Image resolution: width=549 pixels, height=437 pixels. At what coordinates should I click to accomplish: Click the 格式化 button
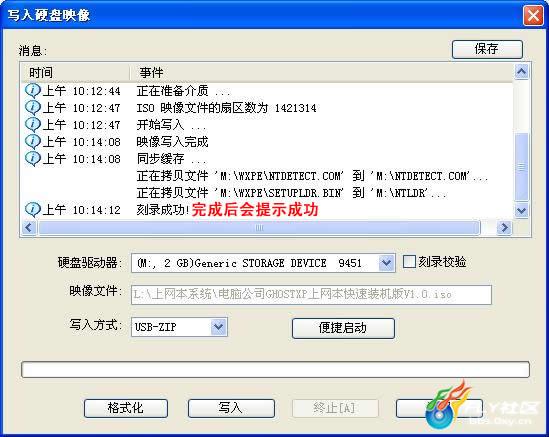(126, 408)
